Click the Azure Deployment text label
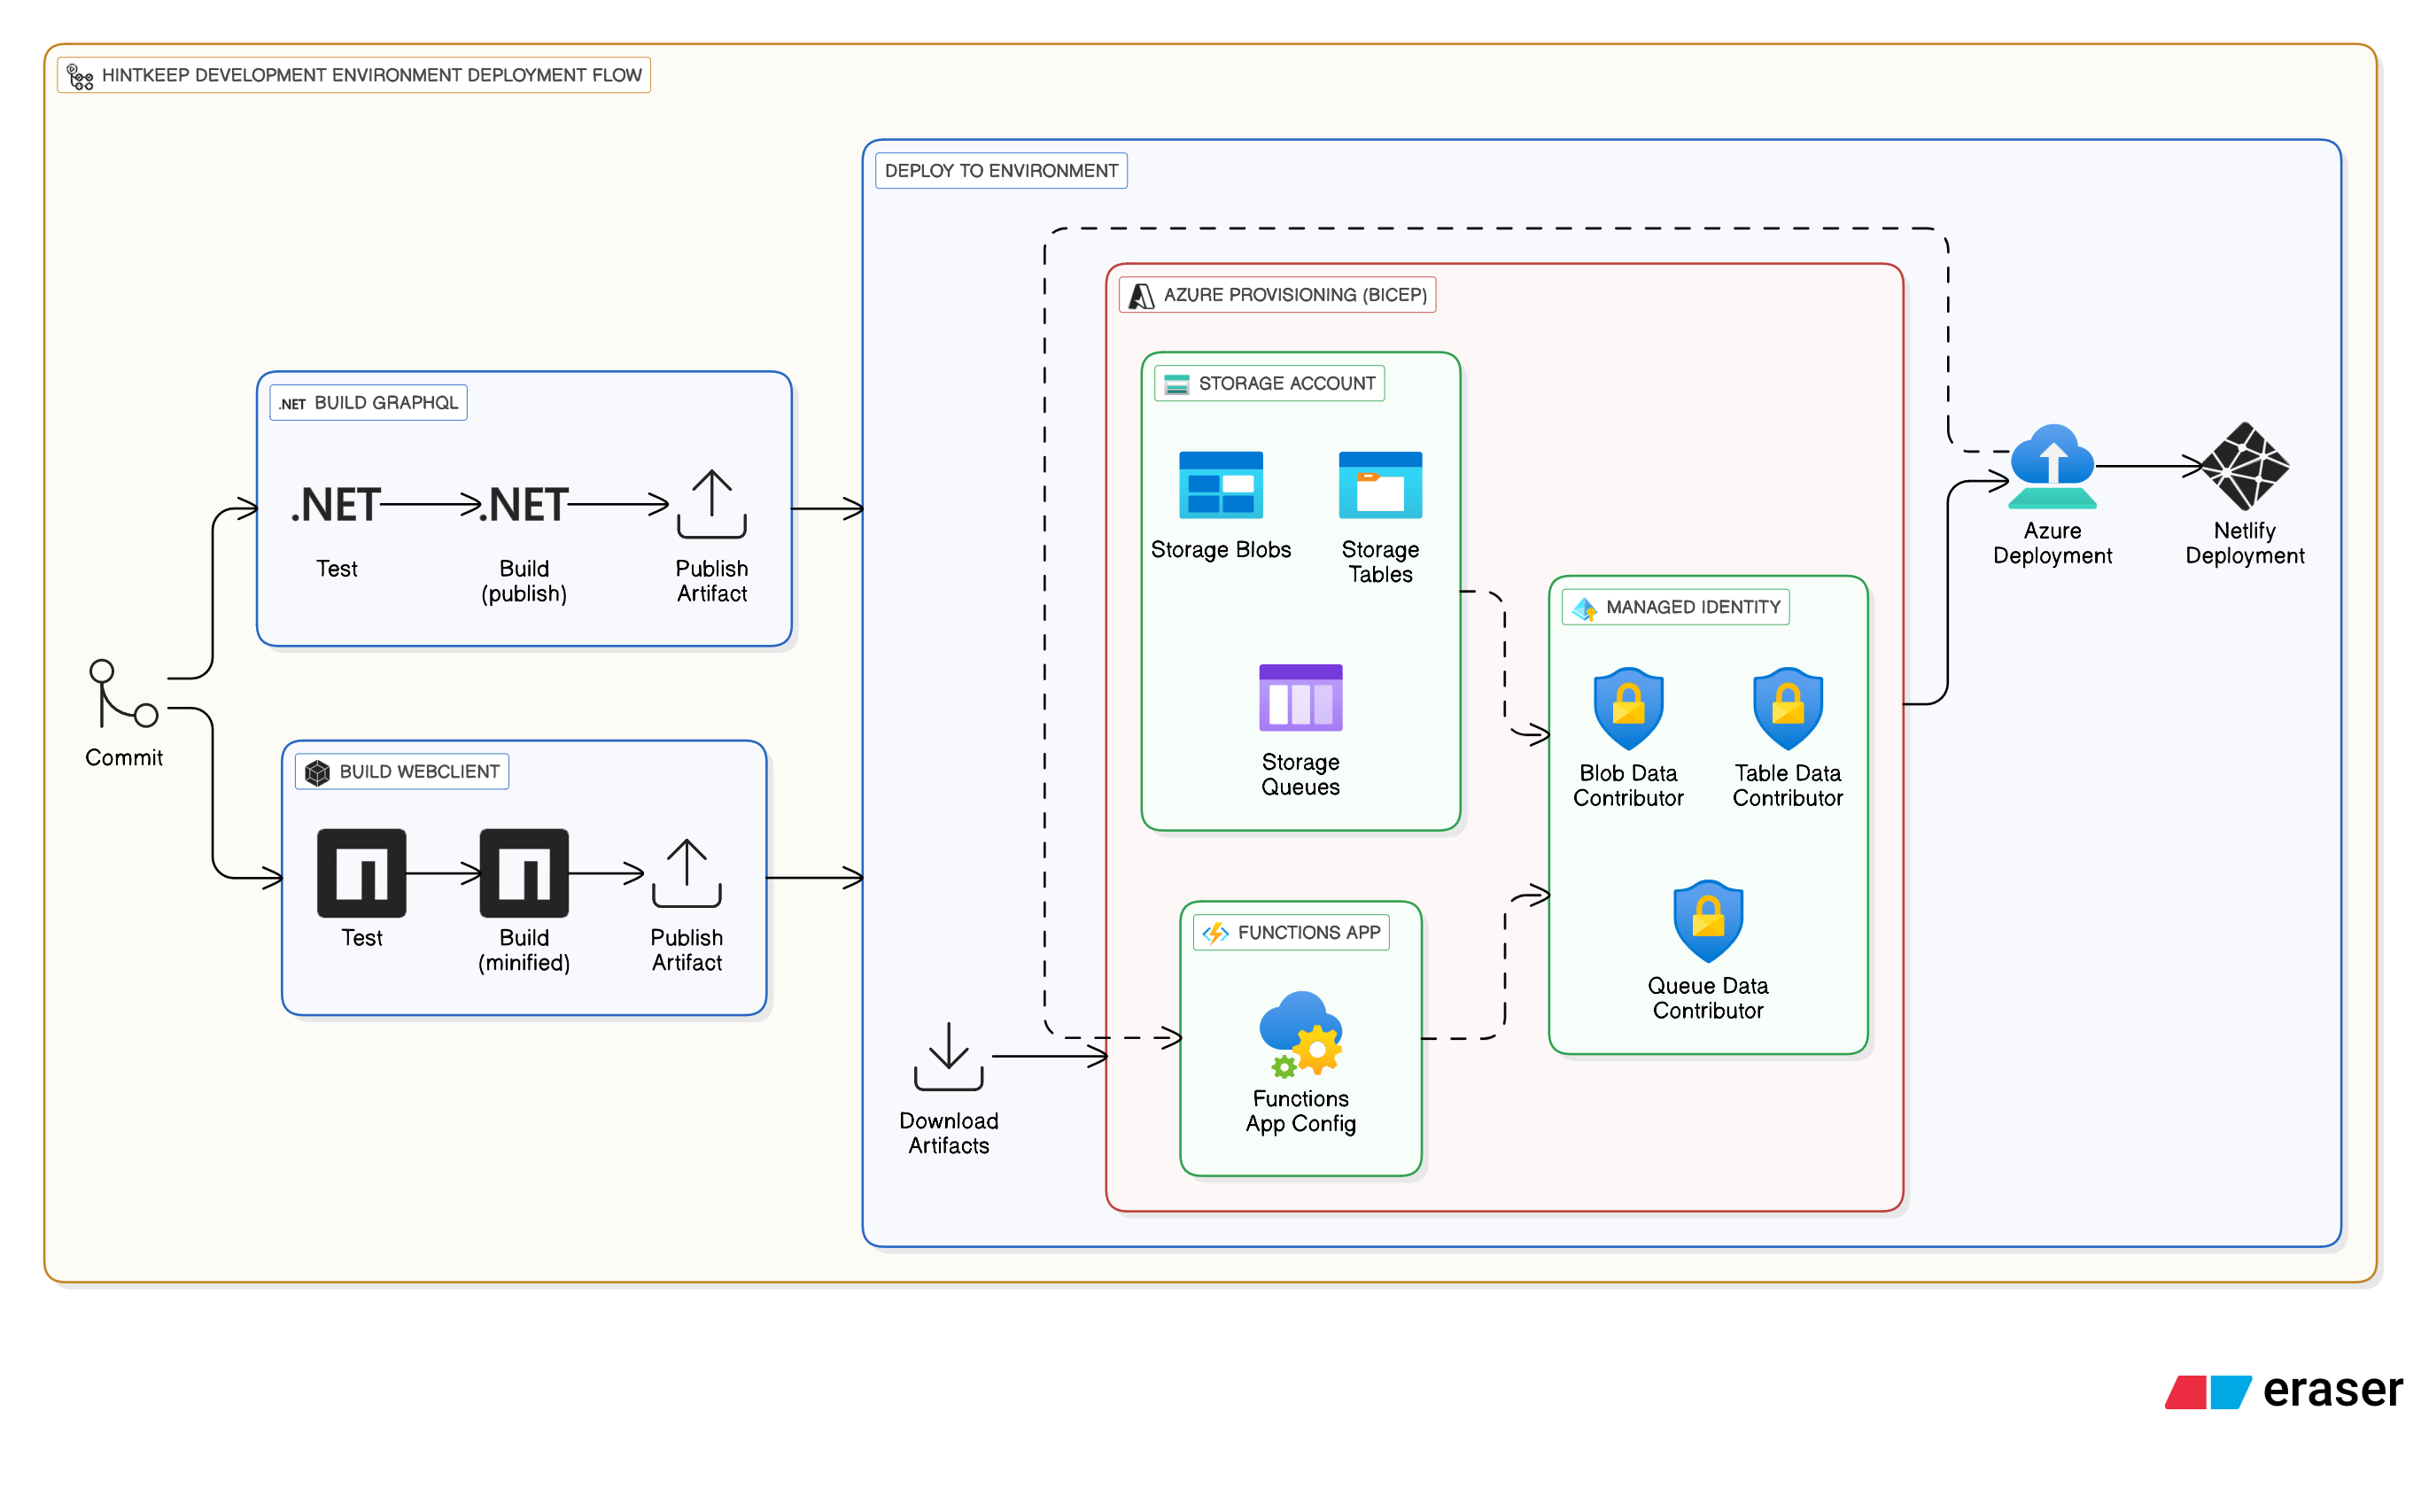The width and height of the screenshot is (2421, 1512). tap(2053, 543)
